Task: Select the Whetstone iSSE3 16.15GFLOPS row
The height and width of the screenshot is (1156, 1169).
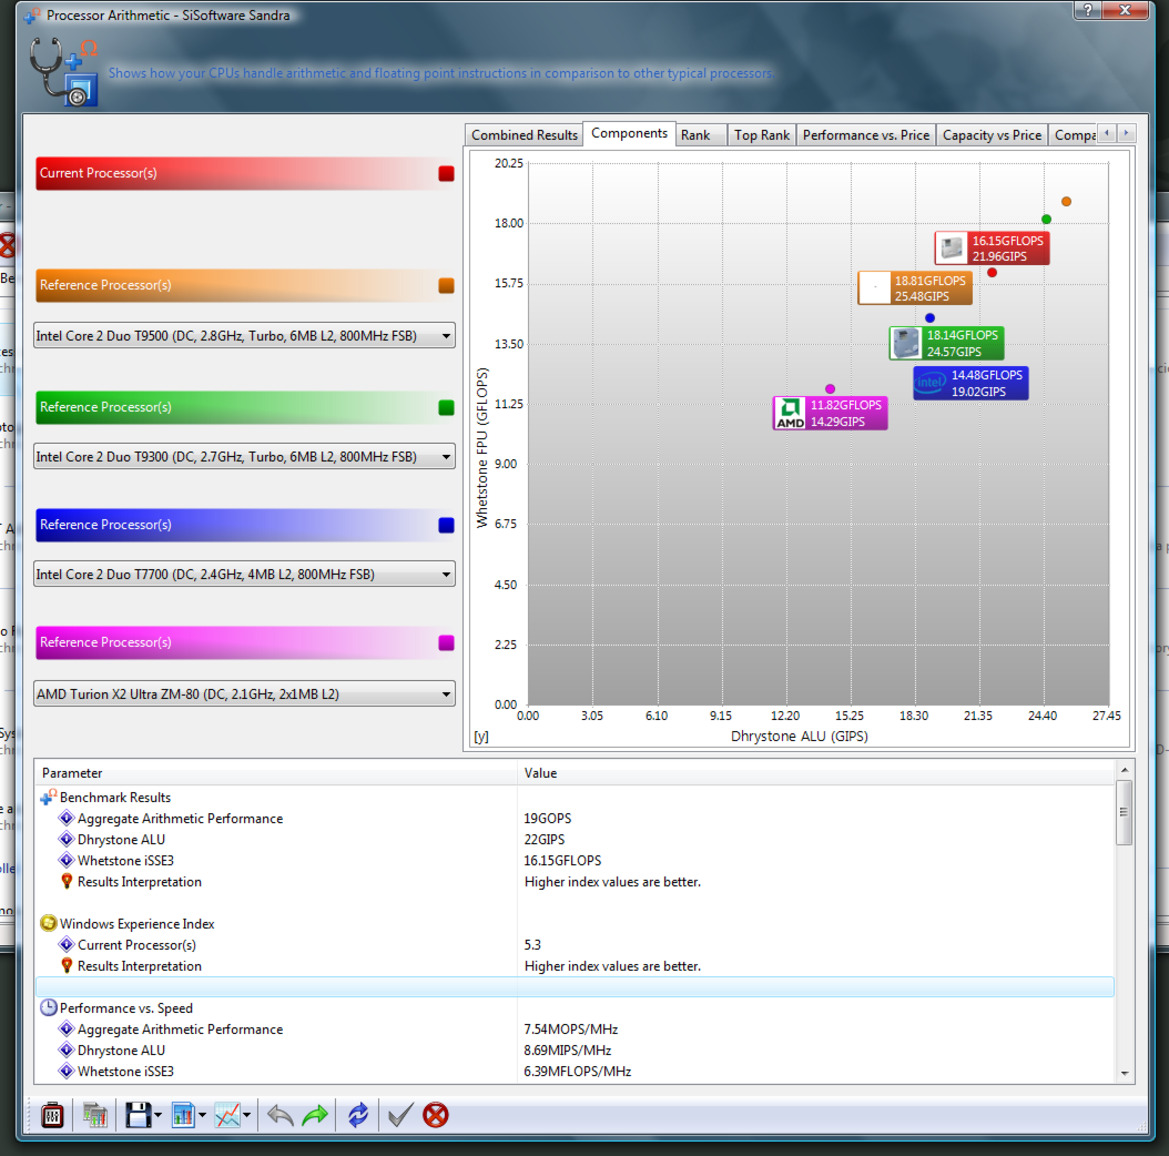Action: point(575,860)
